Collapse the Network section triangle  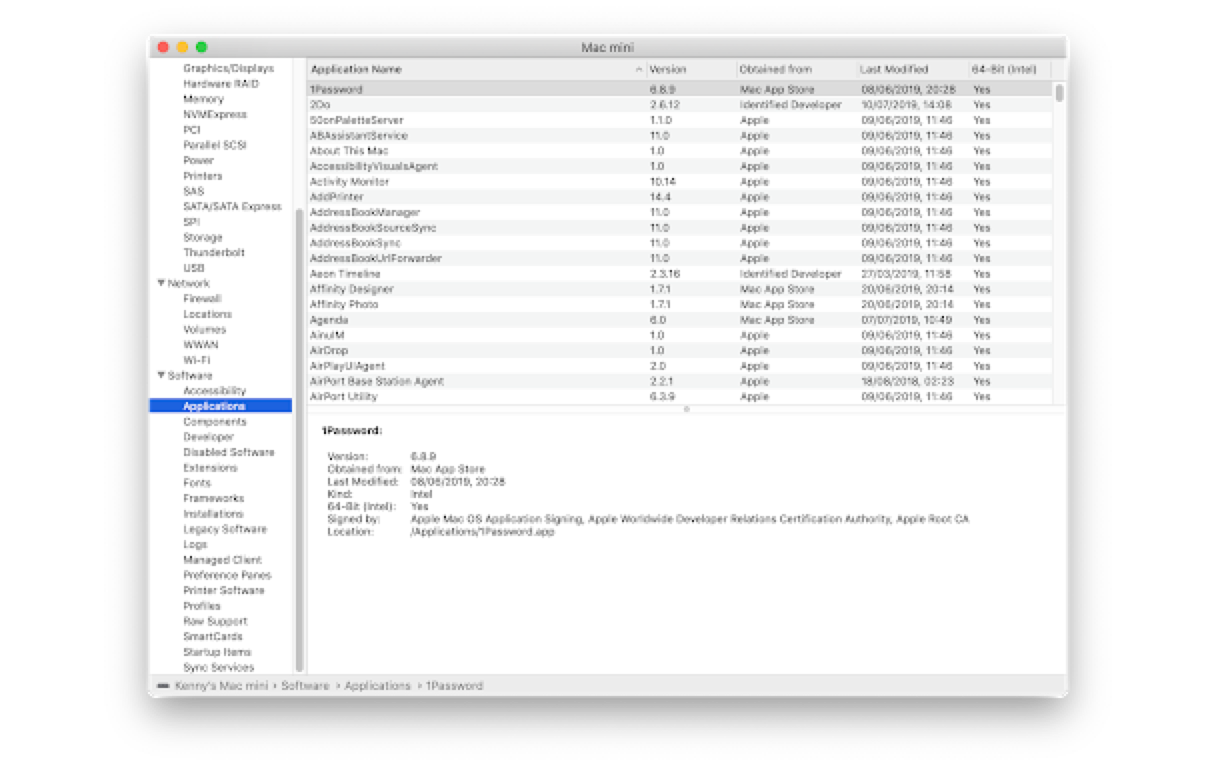click(161, 283)
